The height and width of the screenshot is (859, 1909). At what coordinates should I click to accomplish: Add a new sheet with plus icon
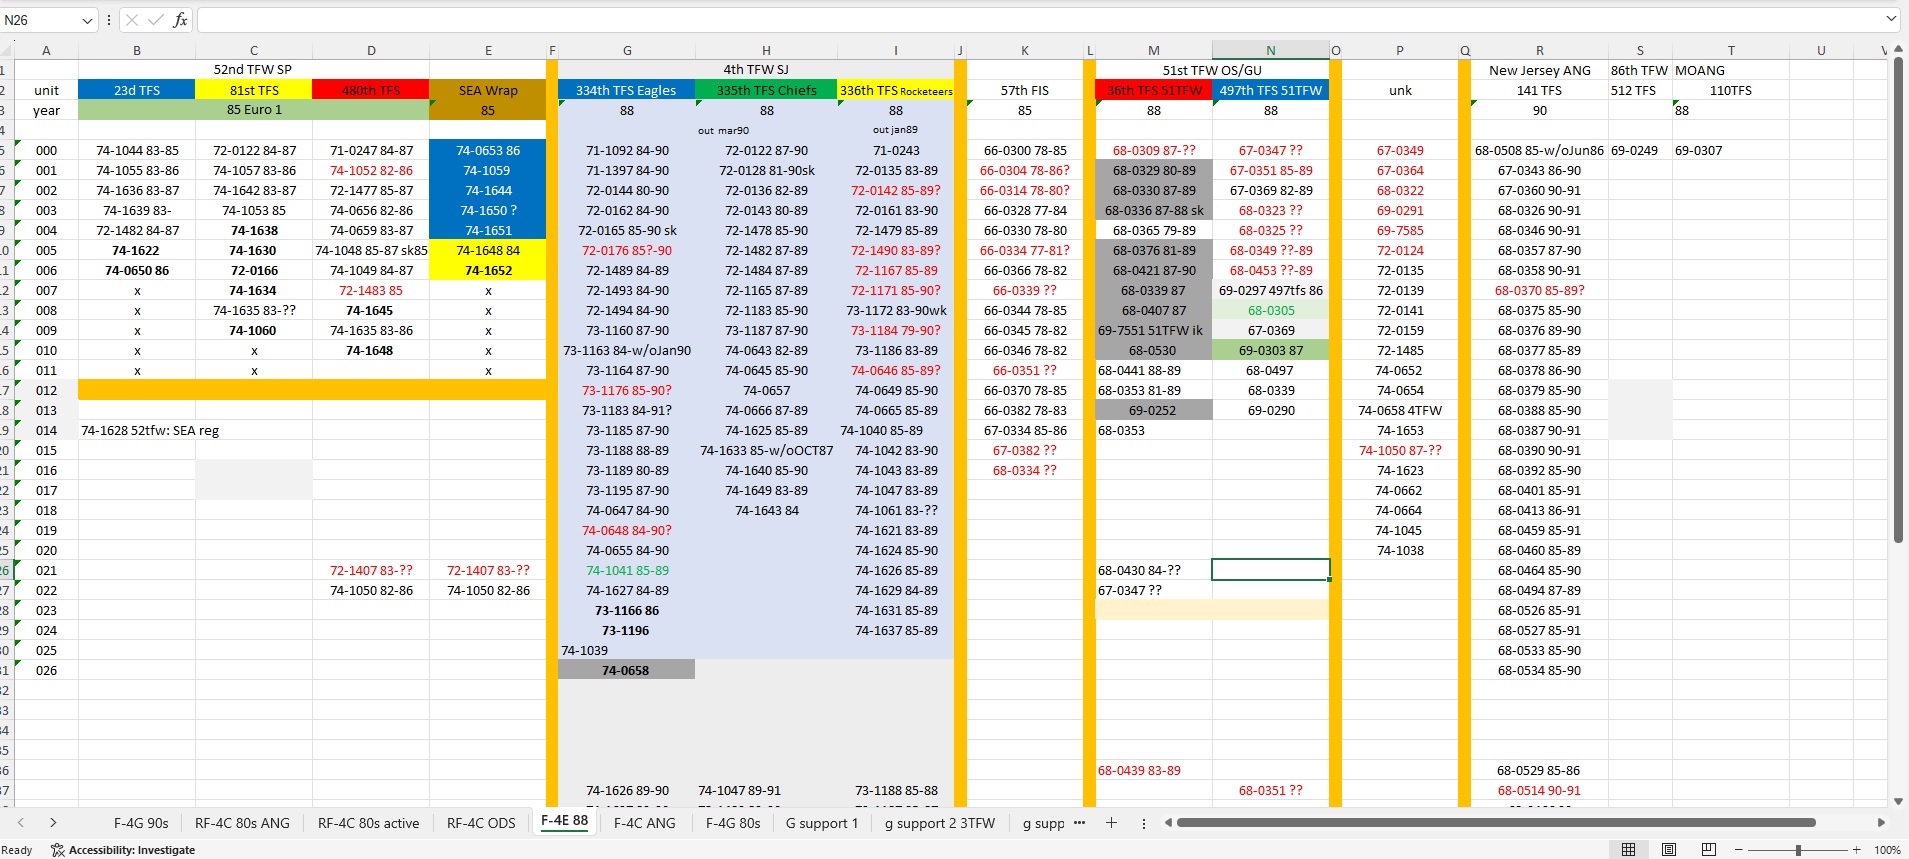1111,823
